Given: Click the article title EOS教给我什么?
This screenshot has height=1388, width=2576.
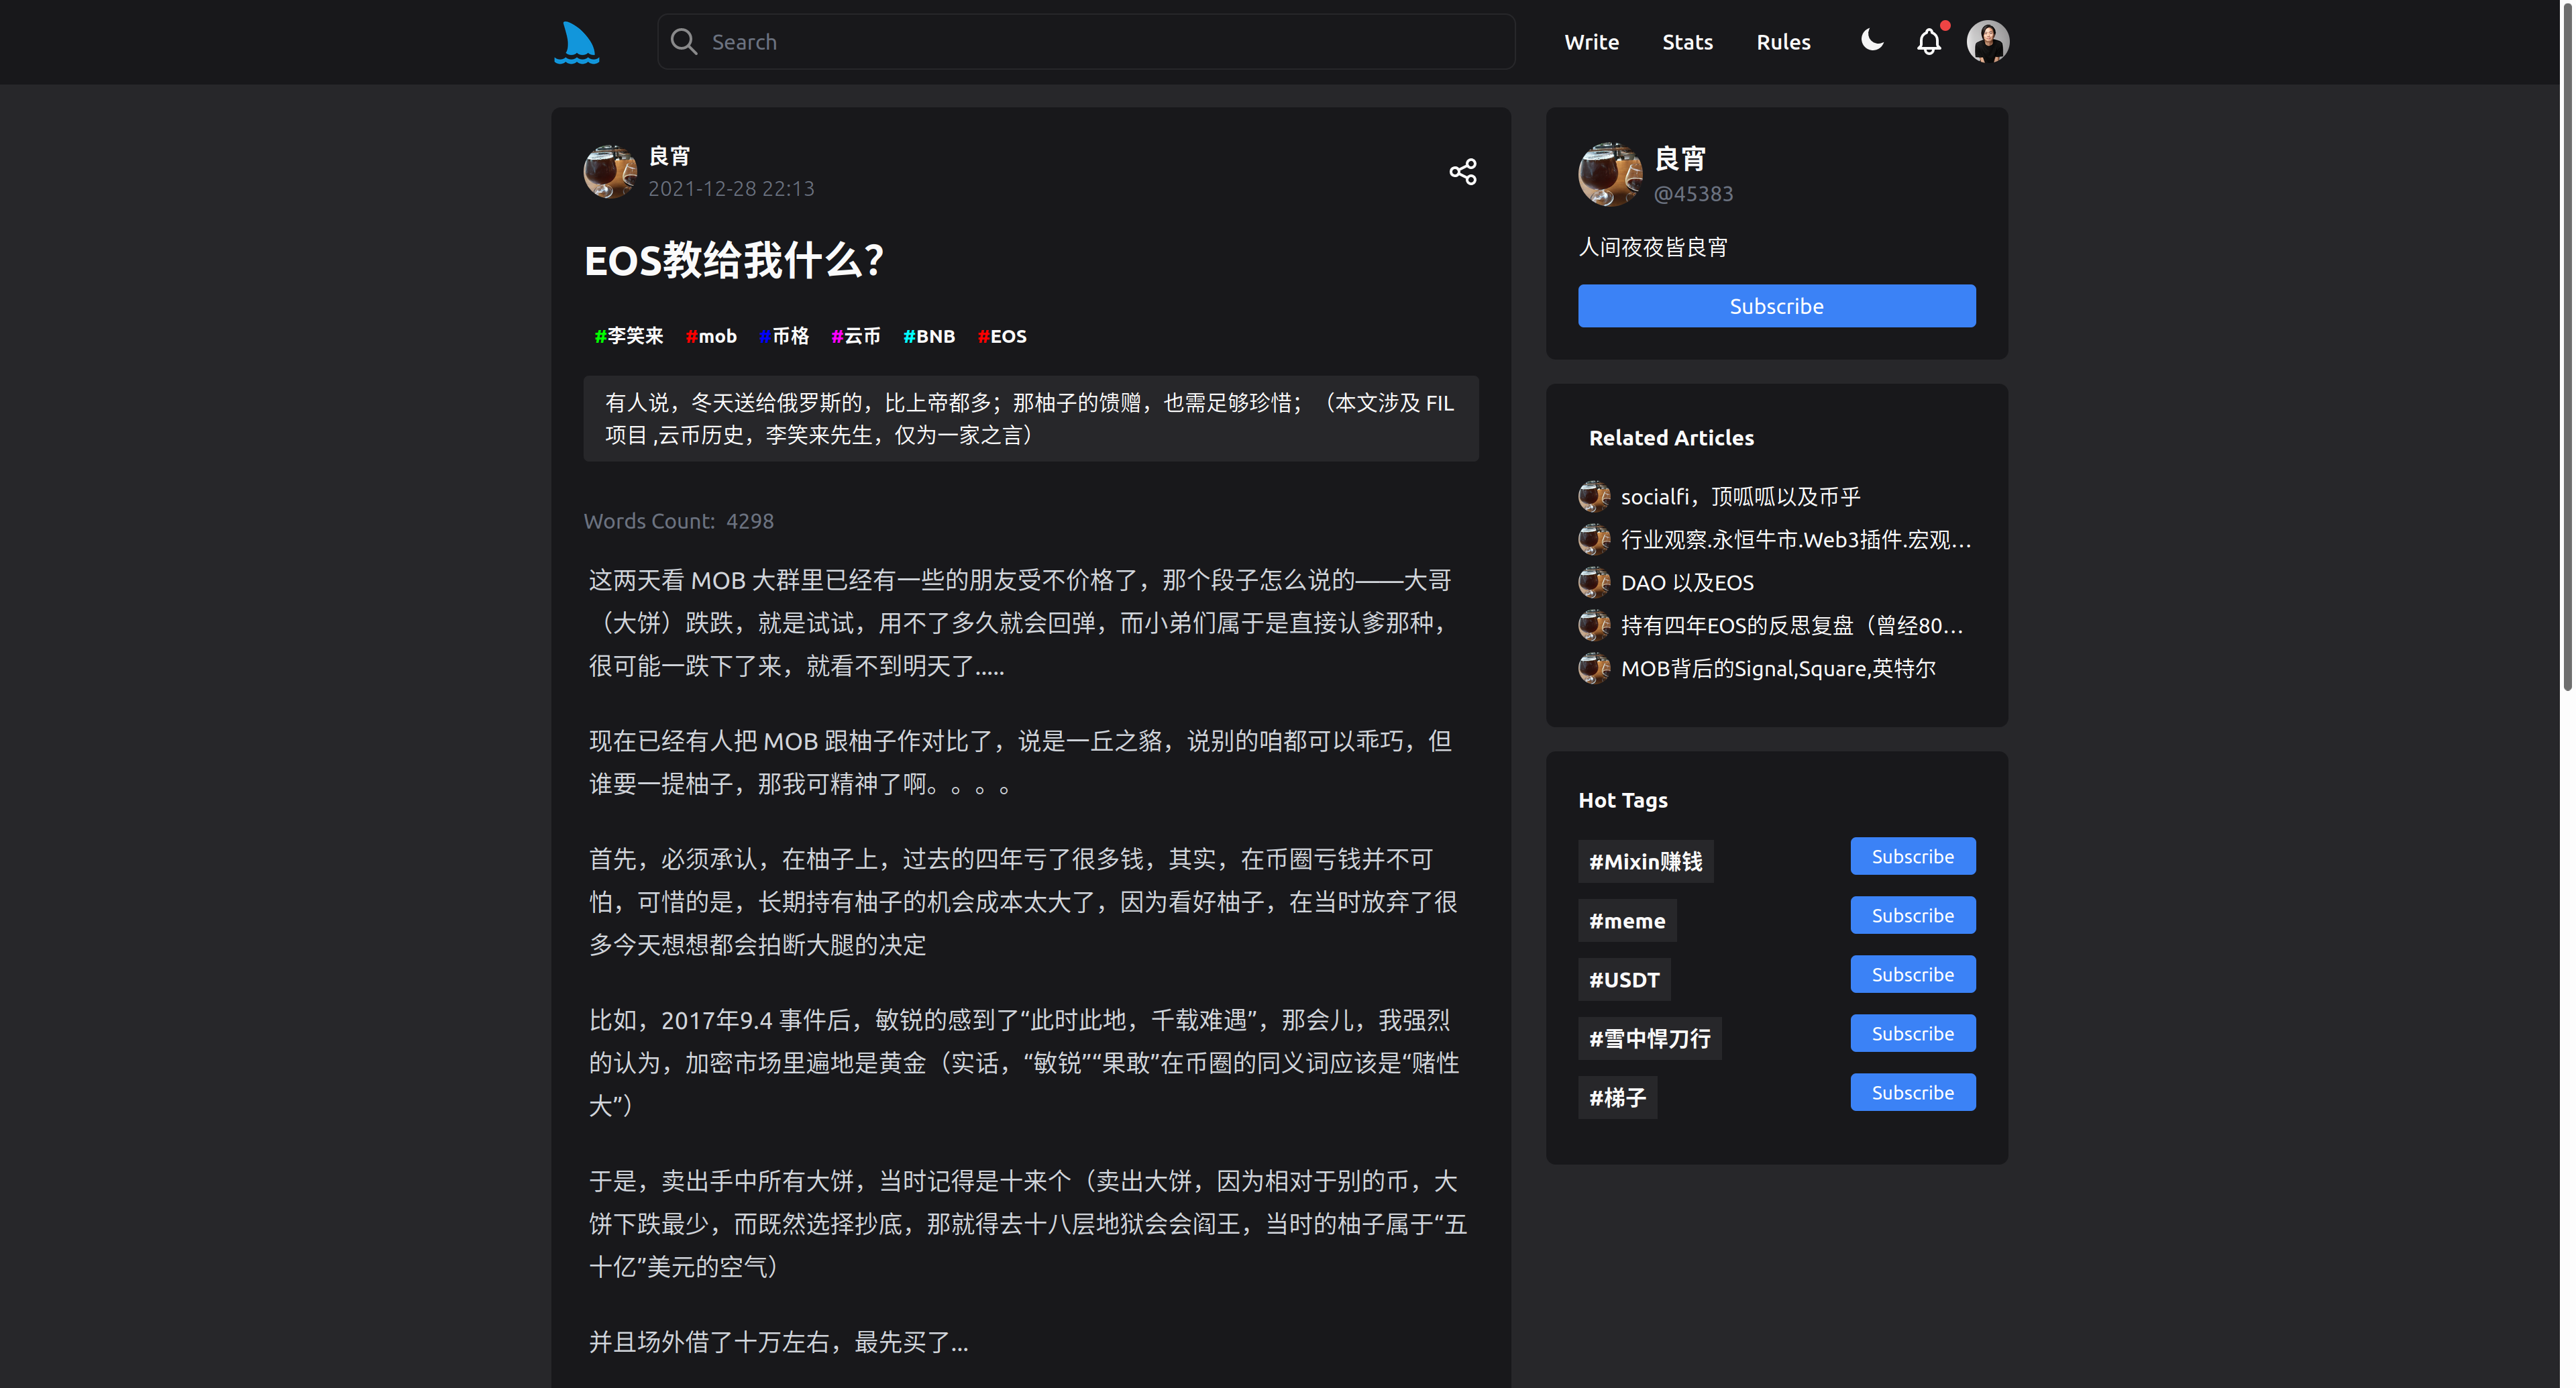Looking at the screenshot, I should [x=734, y=261].
